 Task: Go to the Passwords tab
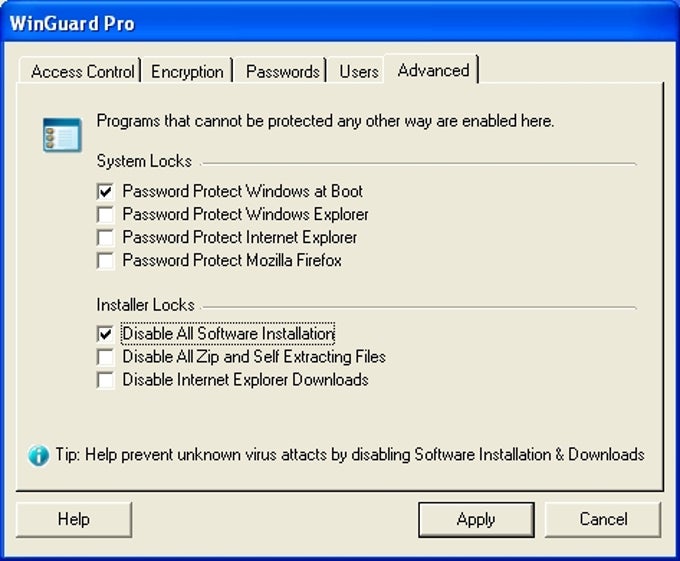282,72
